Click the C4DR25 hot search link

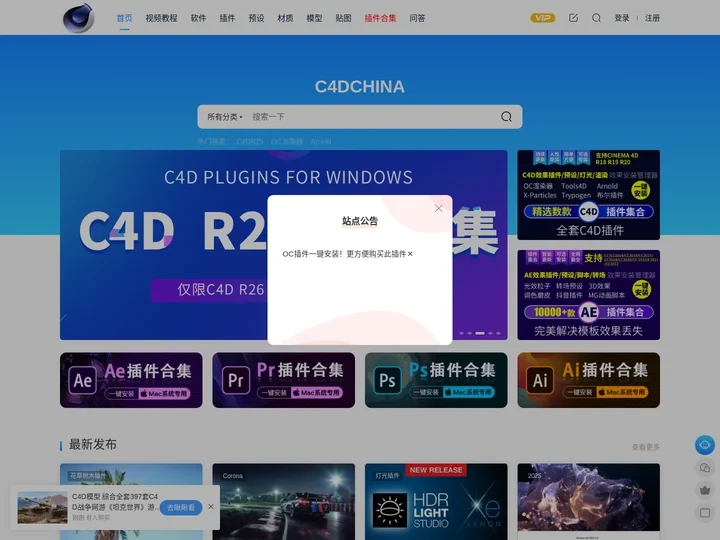click(249, 141)
